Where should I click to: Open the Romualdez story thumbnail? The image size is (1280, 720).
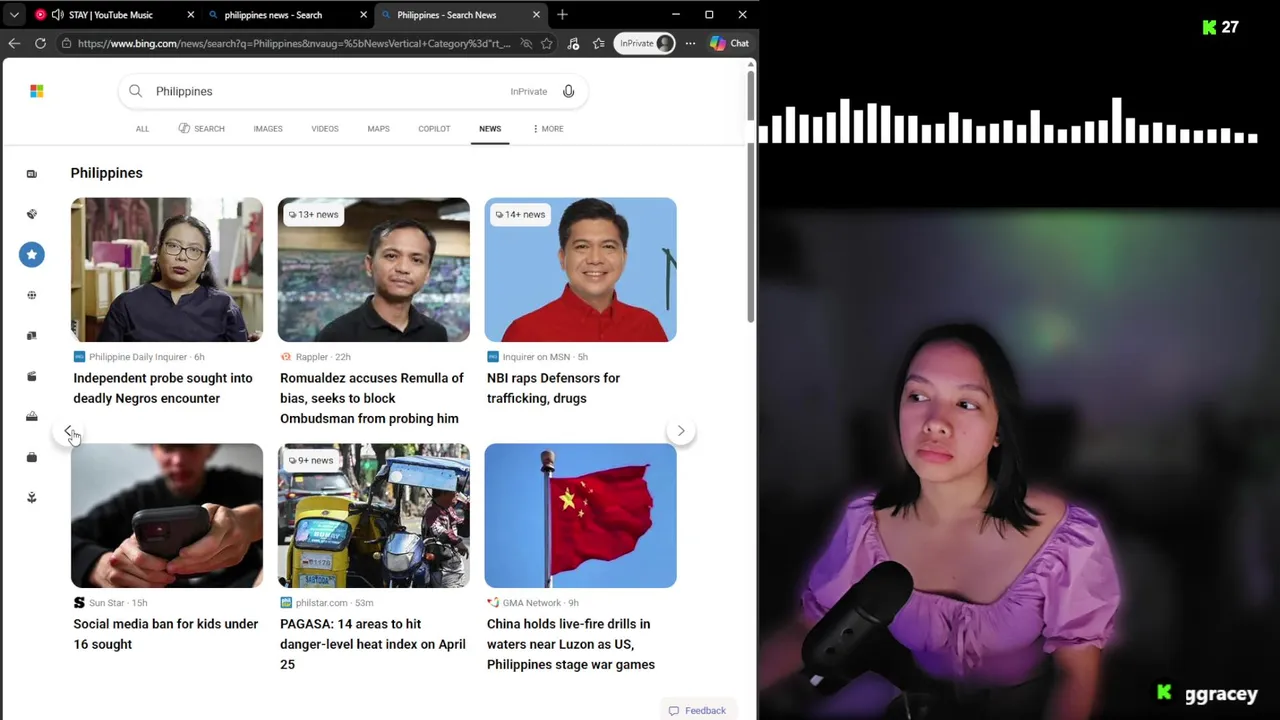tap(374, 270)
